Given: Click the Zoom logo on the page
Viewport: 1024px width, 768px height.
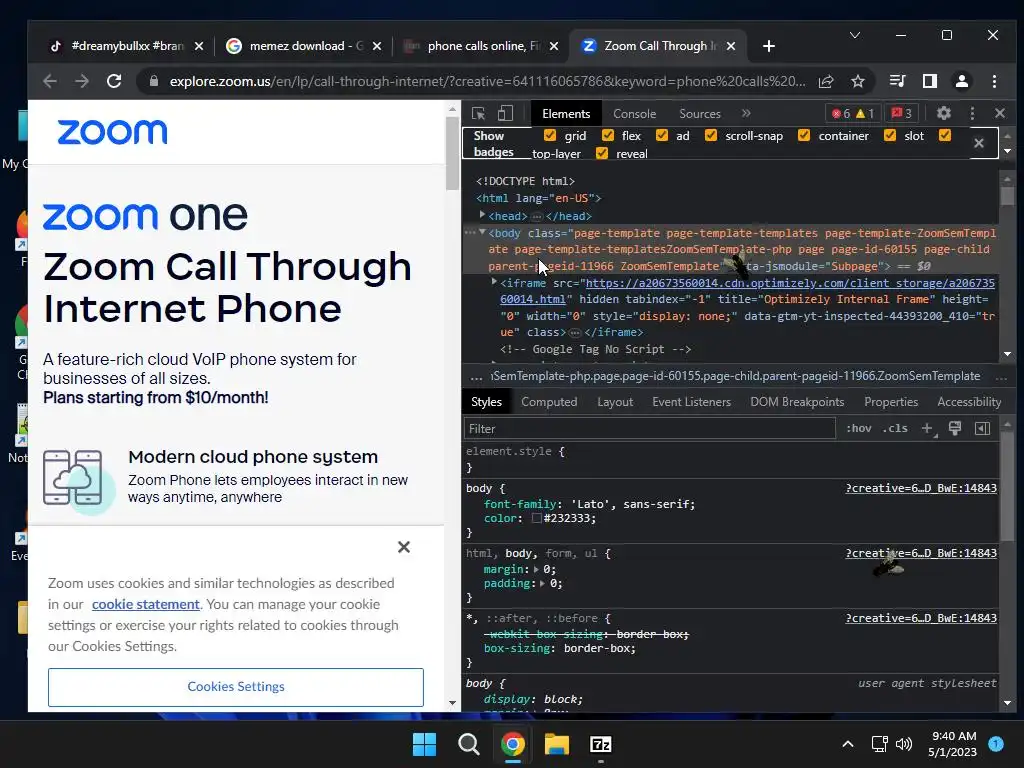Looking at the screenshot, I should [112, 132].
